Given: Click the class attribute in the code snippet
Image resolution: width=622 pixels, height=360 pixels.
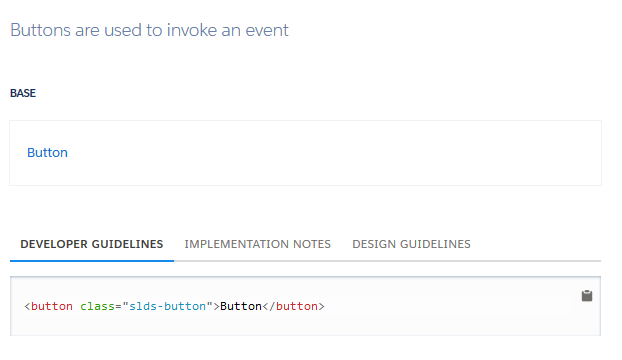Looking at the screenshot, I should coord(97,306).
